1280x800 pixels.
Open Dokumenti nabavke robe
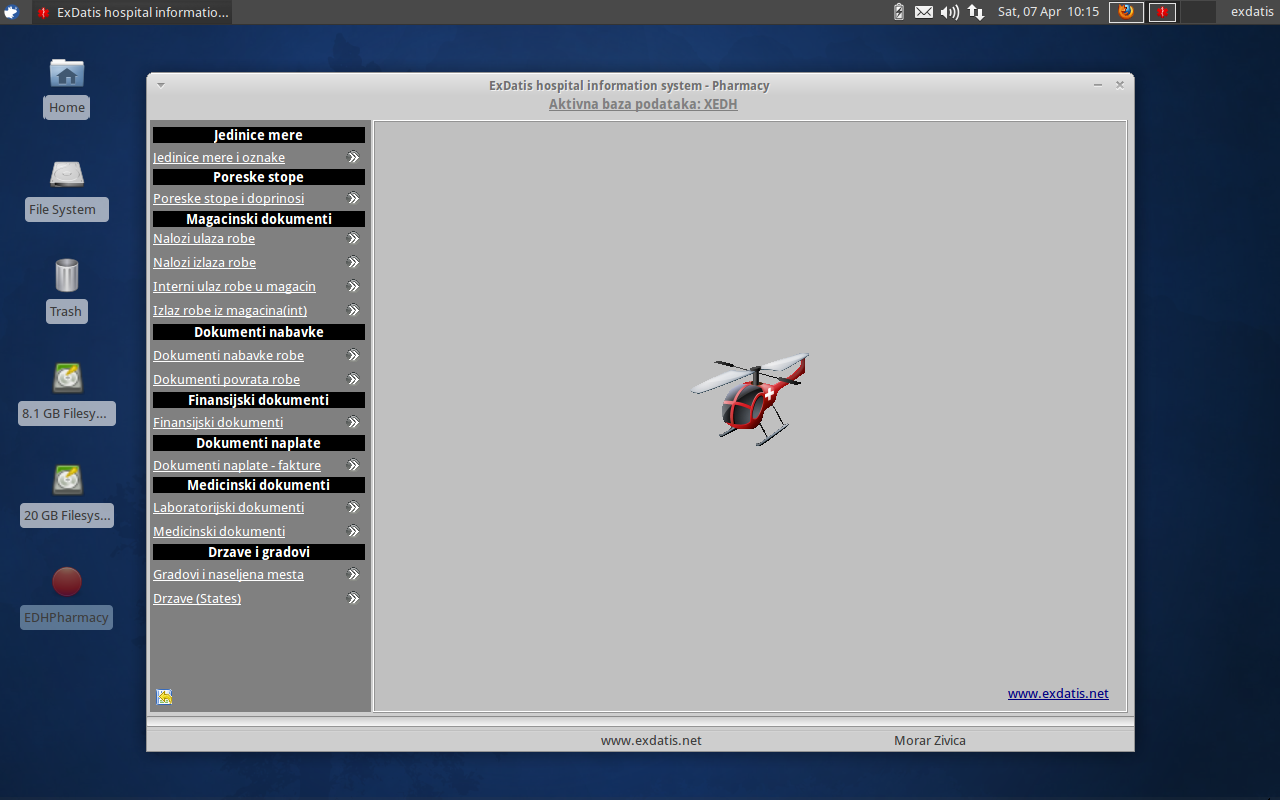point(228,355)
